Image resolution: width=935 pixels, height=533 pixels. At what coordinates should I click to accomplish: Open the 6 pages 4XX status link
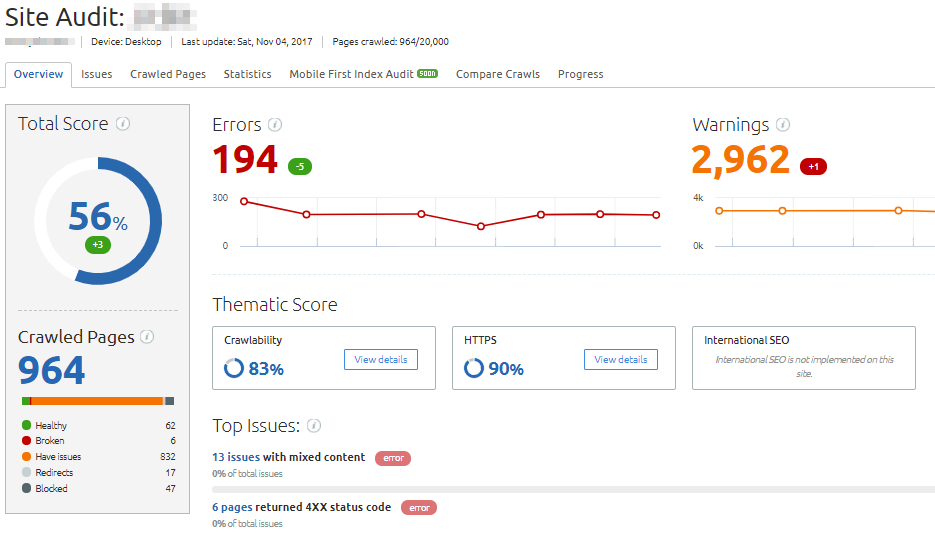tap(232, 507)
